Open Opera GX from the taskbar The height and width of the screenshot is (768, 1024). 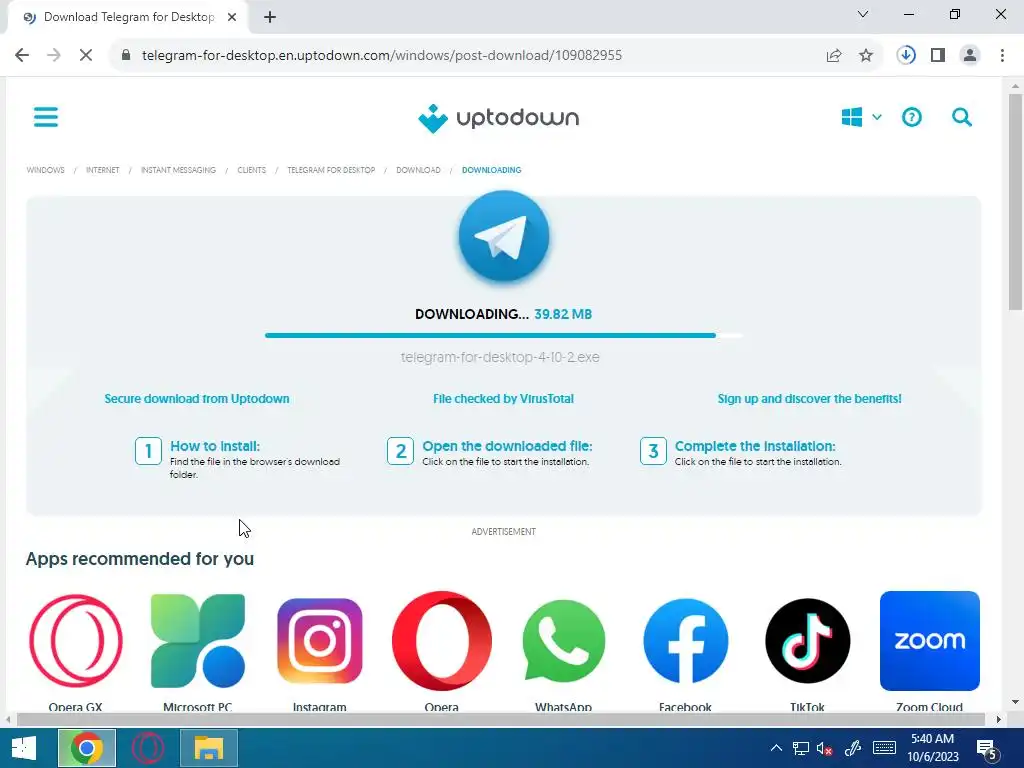point(148,748)
